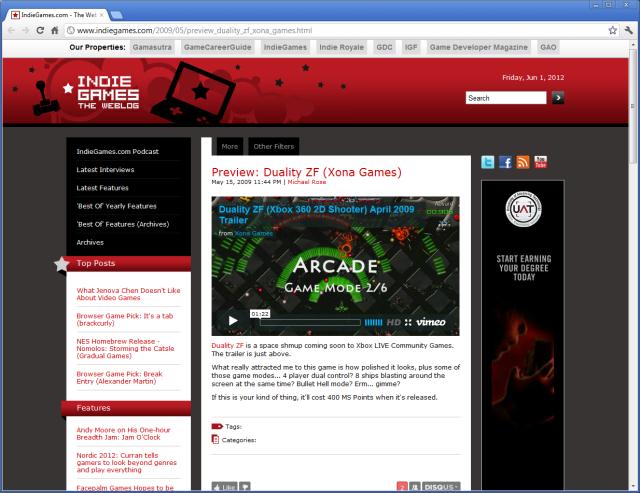The height and width of the screenshot is (493, 640).
Task: Submit search with the arrow button
Action: (558, 98)
